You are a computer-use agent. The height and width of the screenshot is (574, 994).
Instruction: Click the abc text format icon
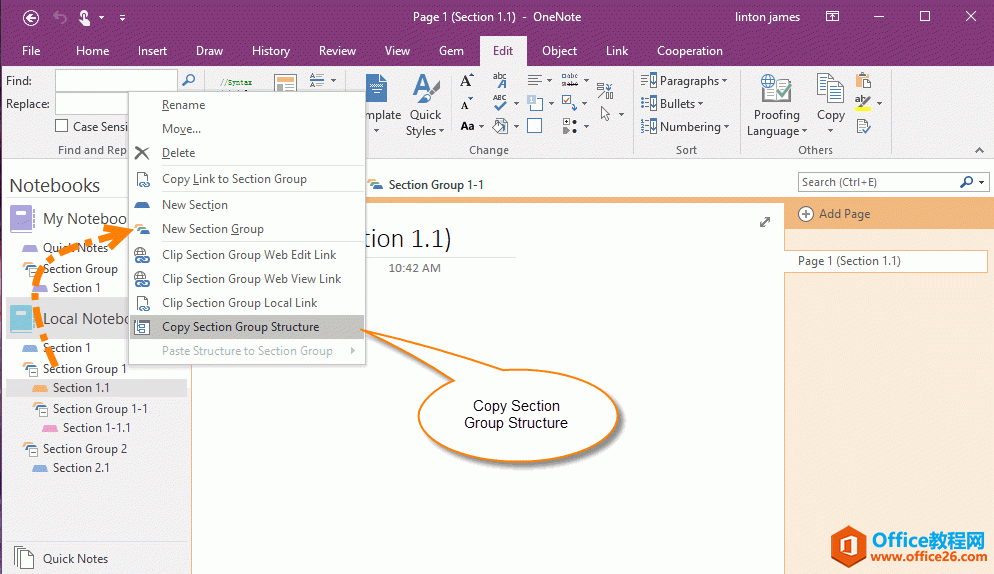(x=500, y=80)
